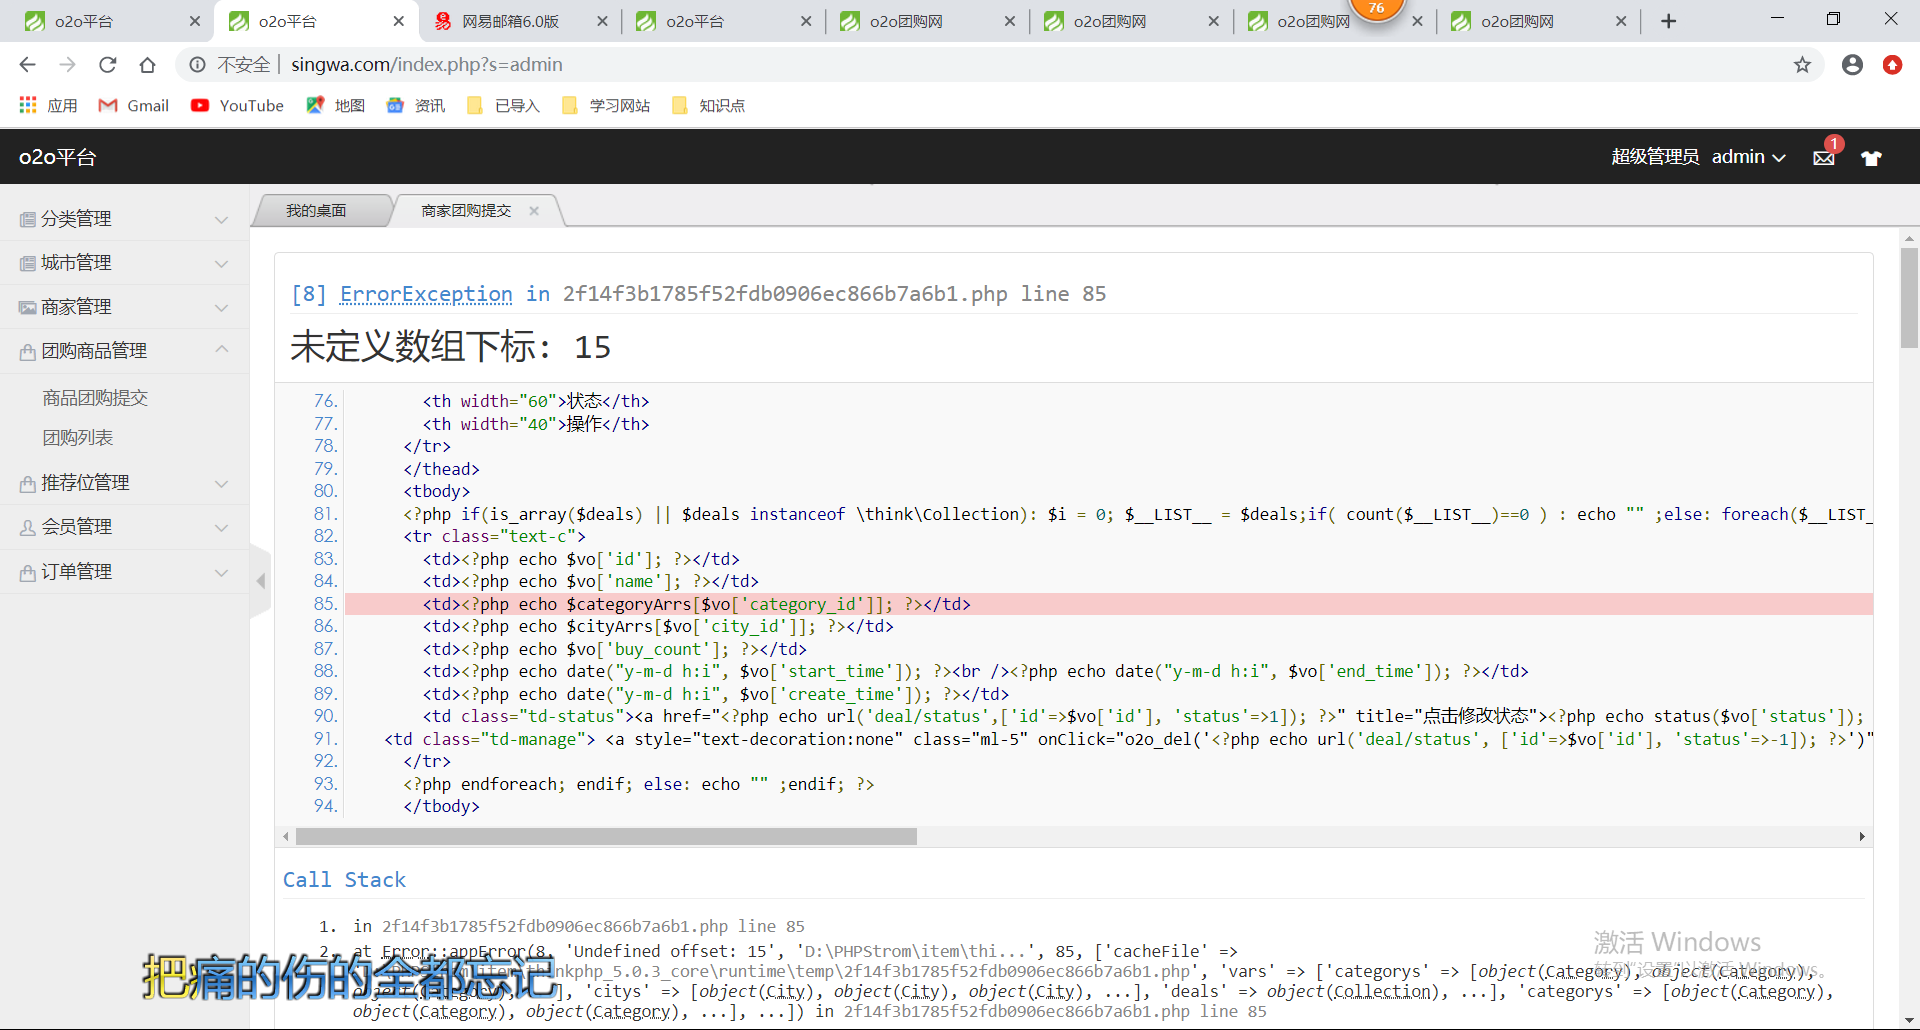Open the Gmail bookmark
Image resolution: width=1920 pixels, height=1030 pixels.
(133, 105)
